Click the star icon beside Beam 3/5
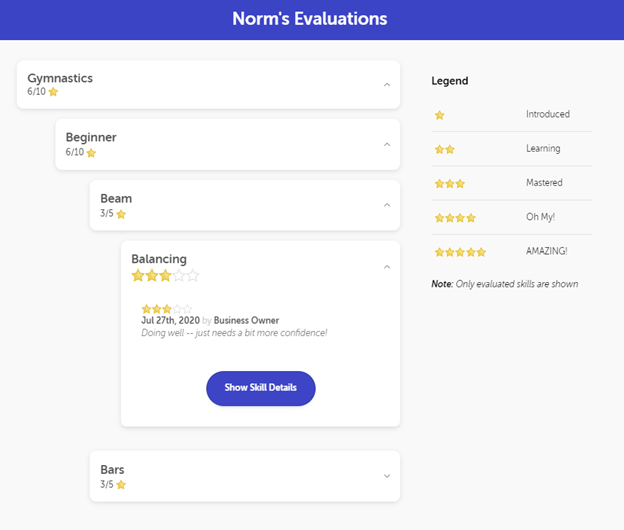Screen dimensions: 624x530 tap(121, 214)
